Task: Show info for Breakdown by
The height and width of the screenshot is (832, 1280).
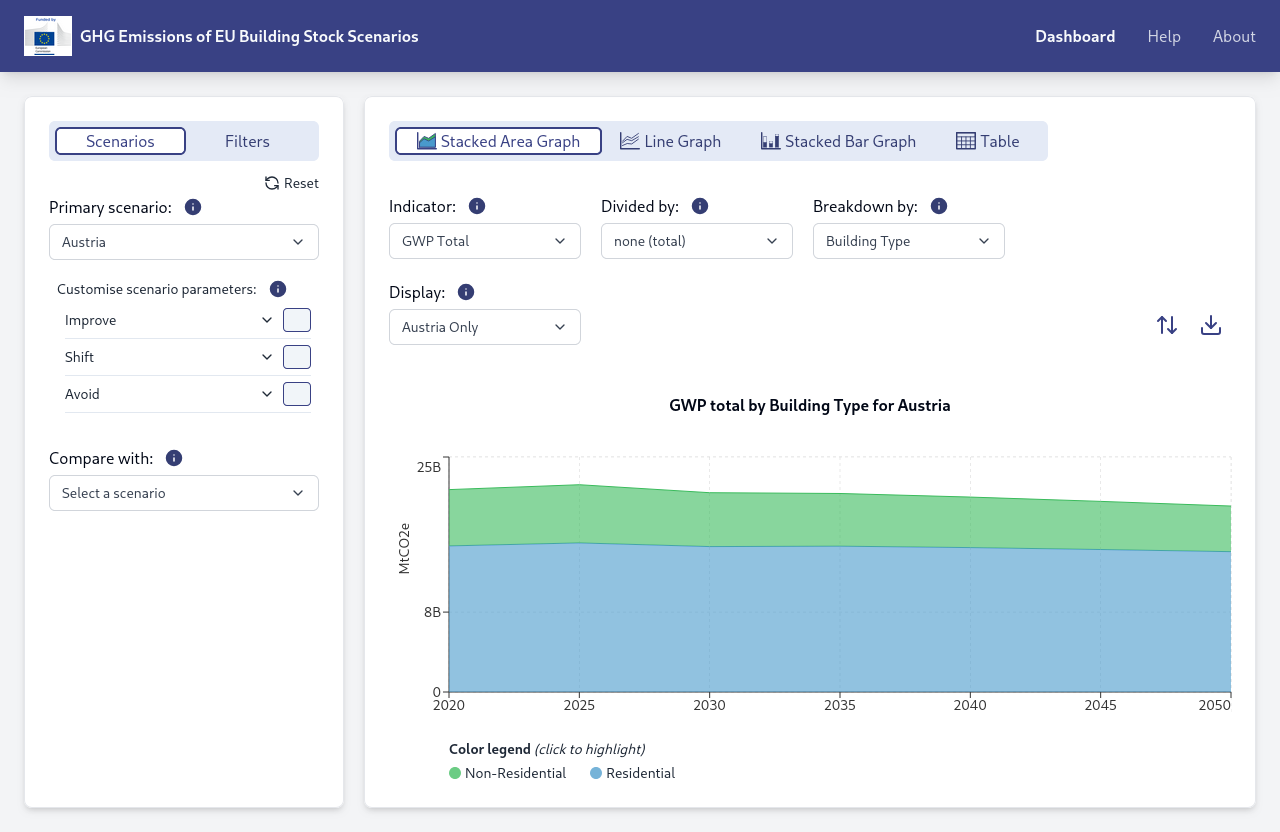Action: [938, 206]
